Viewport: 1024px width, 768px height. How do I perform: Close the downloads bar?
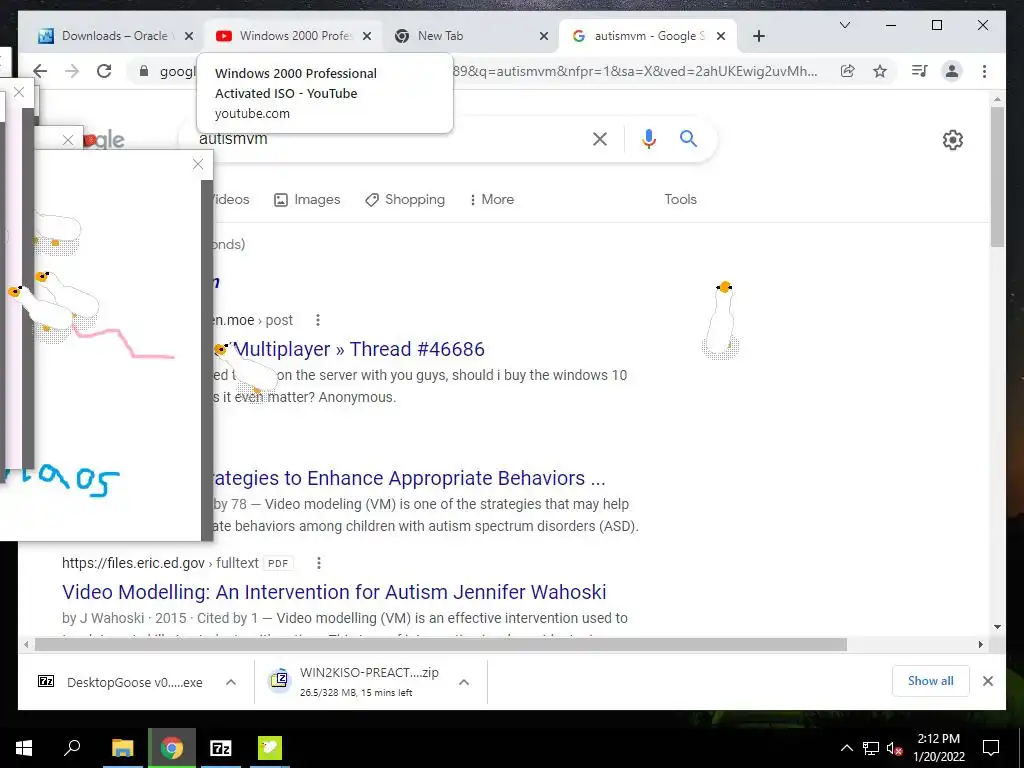pos(988,681)
